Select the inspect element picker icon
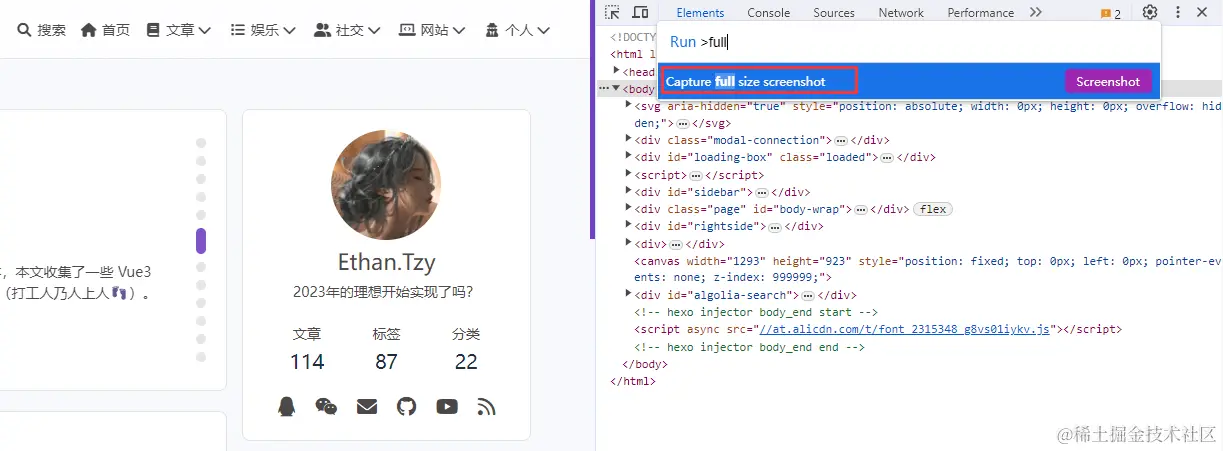The height and width of the screenshot is (451, 1223). click(613, 13)
